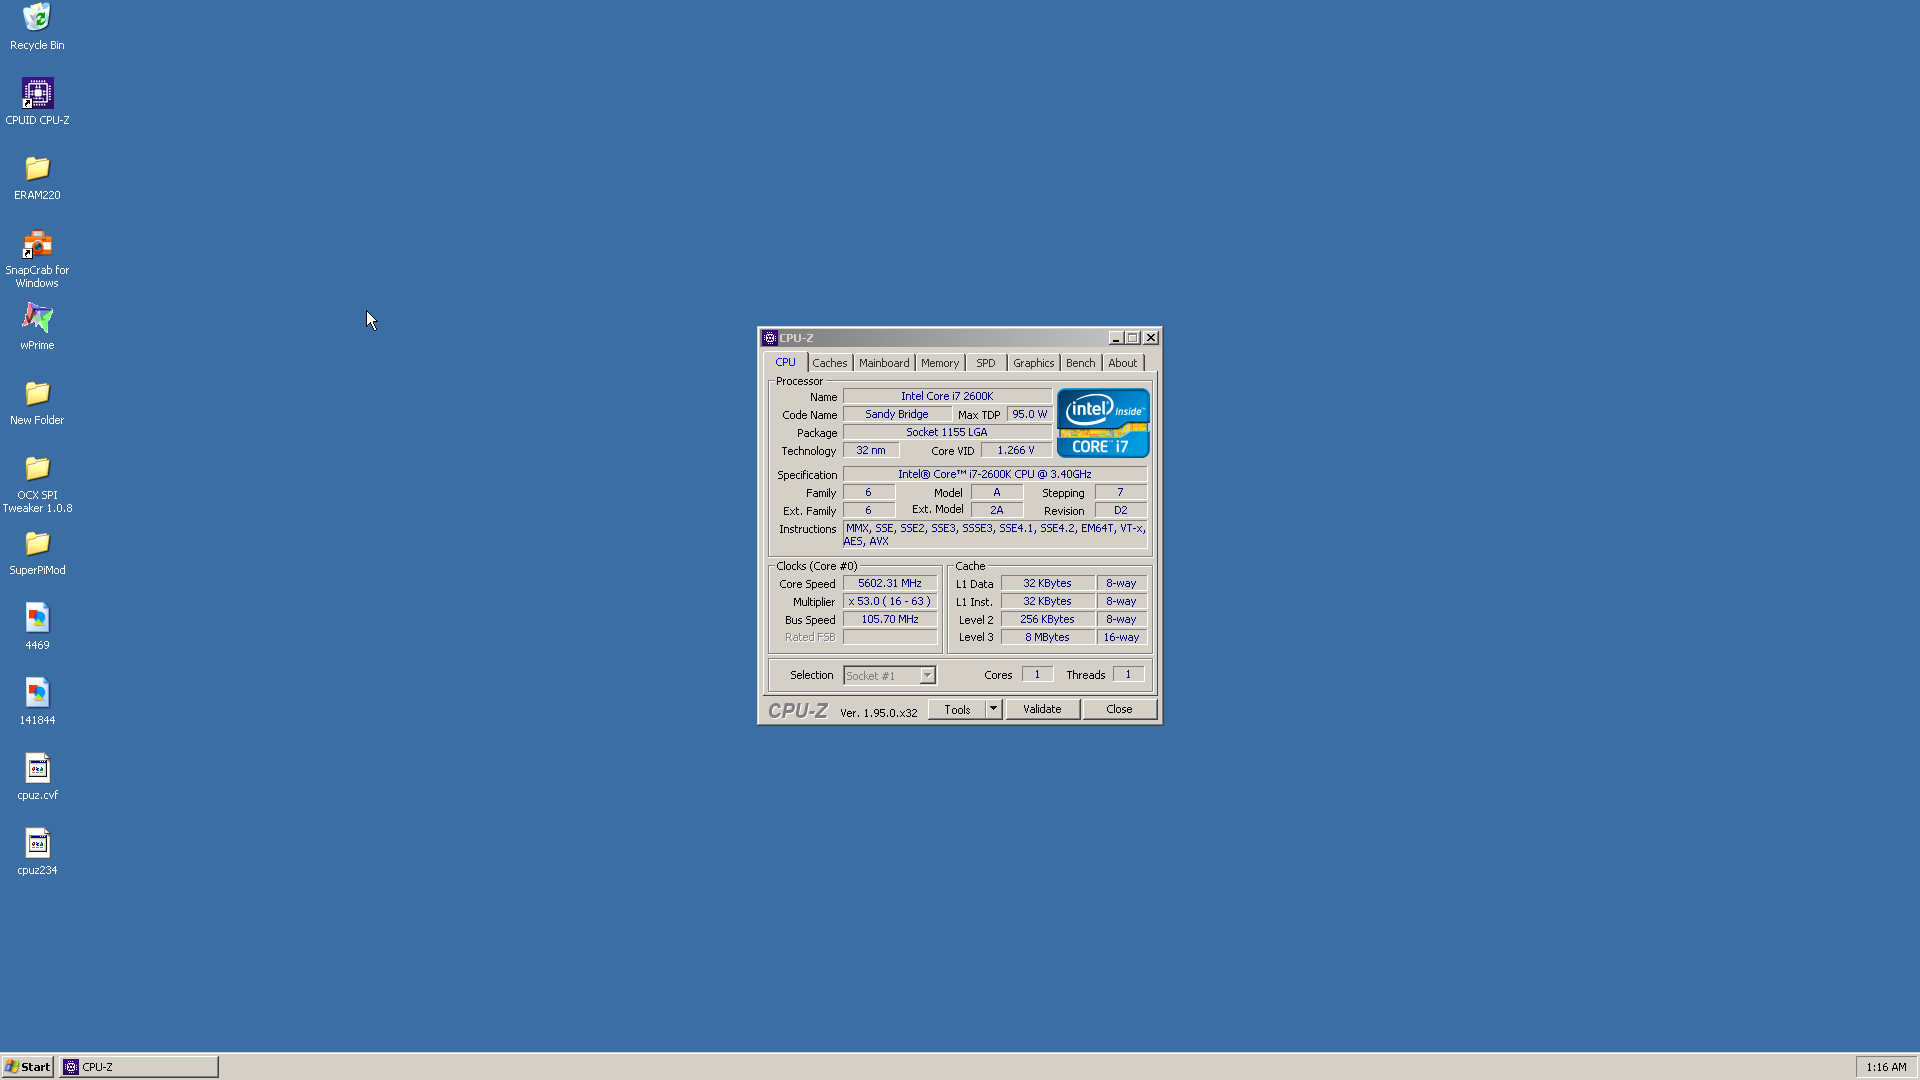1920x1080 pixels.
Task: Open the Graphics tab
Action: (x=1033, y=363)
